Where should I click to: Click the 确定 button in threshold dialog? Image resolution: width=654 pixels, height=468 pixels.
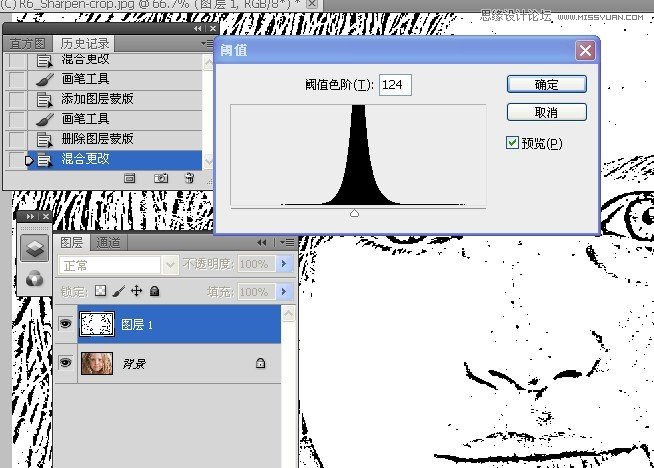click(x=546, y=85)
